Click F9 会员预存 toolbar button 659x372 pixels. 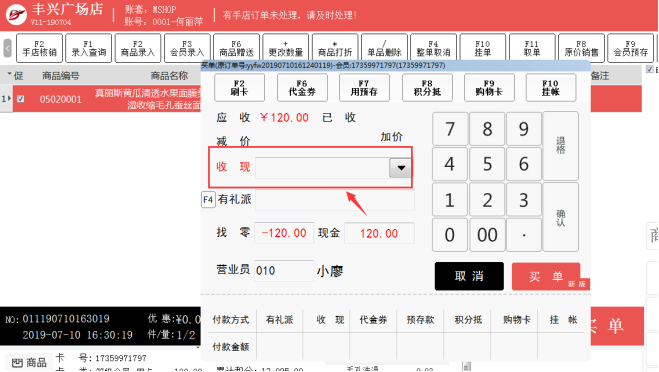pyautogui.click(x=630, y=48)
